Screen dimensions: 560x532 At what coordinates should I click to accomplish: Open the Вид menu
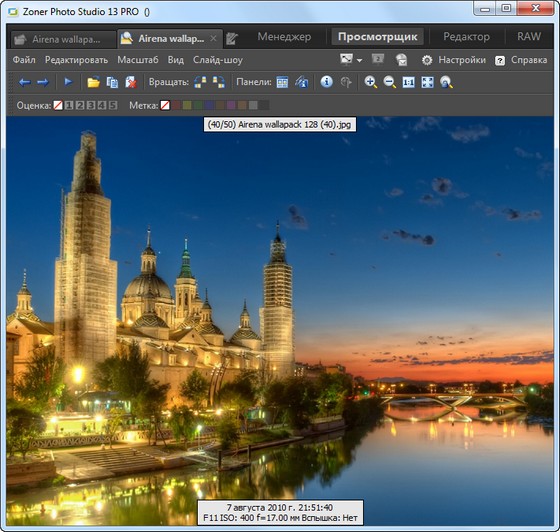[x=176, y=60]
